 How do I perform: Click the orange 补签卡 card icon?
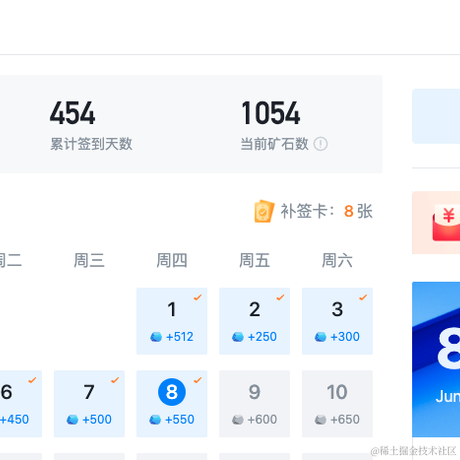(264, 211)
